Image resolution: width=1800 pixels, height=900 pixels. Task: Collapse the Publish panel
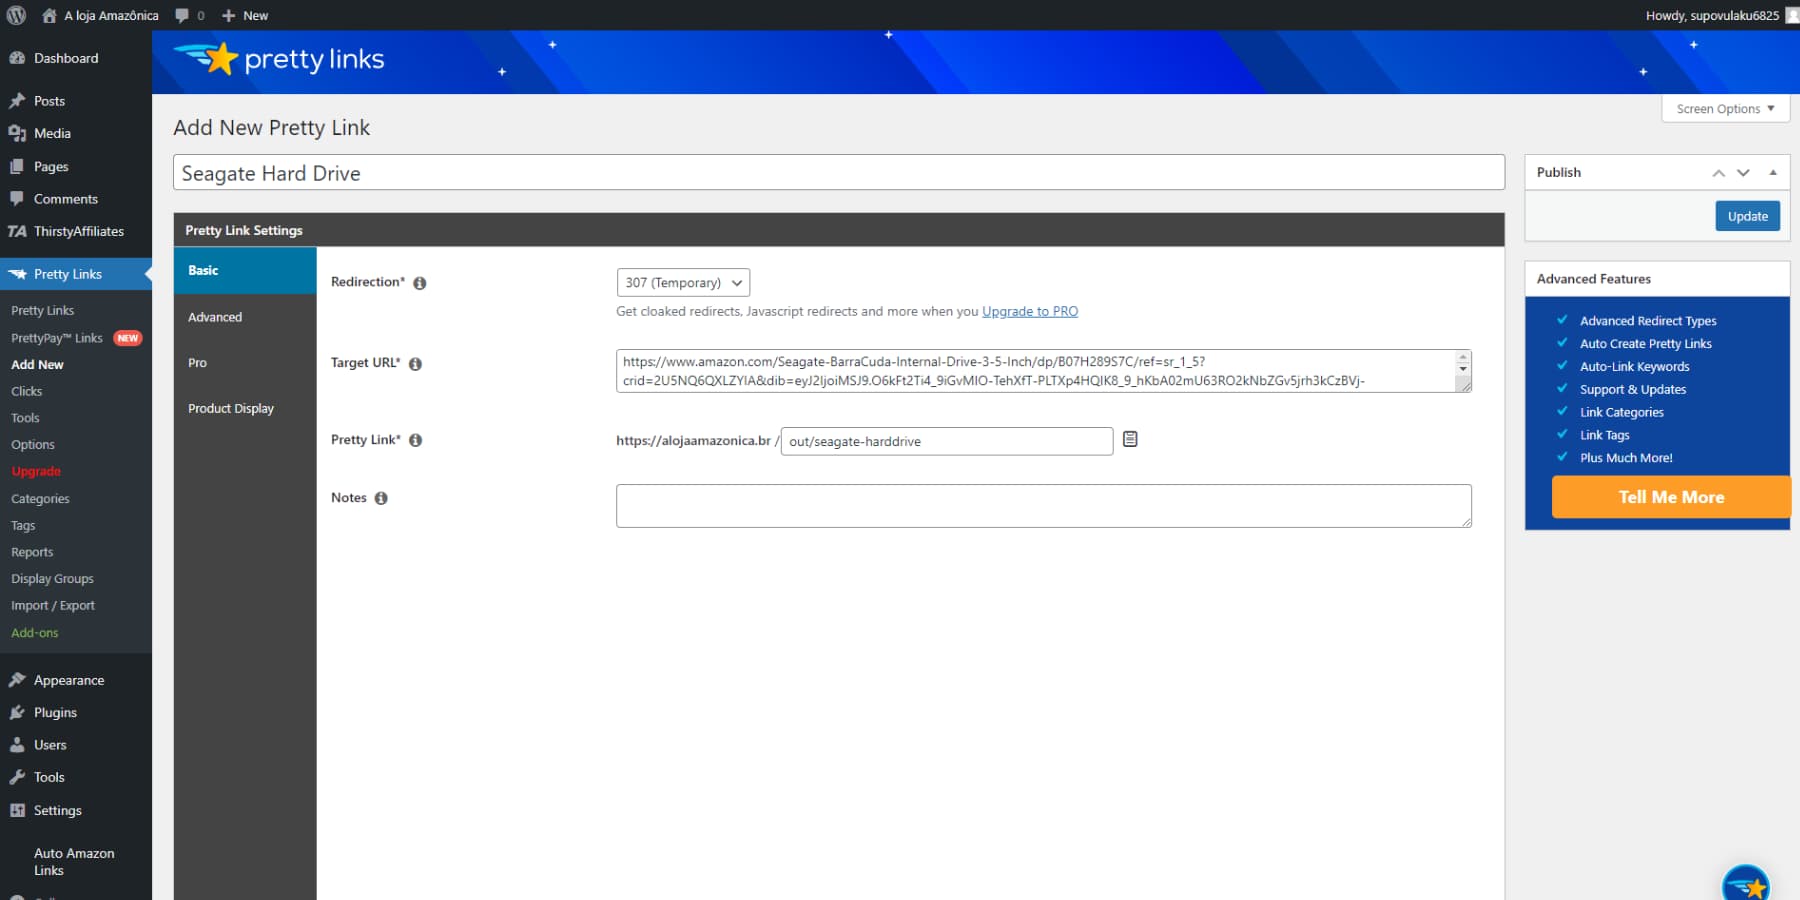tap(1771, 172)
